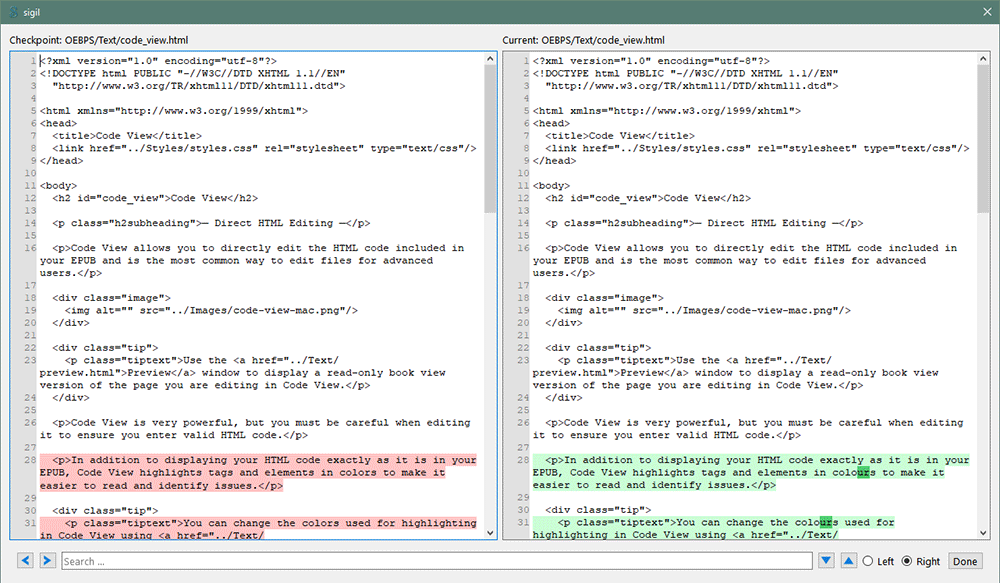Click the Checkpoint pane scroll-down arrow
This screenshot has width=1000, height=583.
pos(490,533)
